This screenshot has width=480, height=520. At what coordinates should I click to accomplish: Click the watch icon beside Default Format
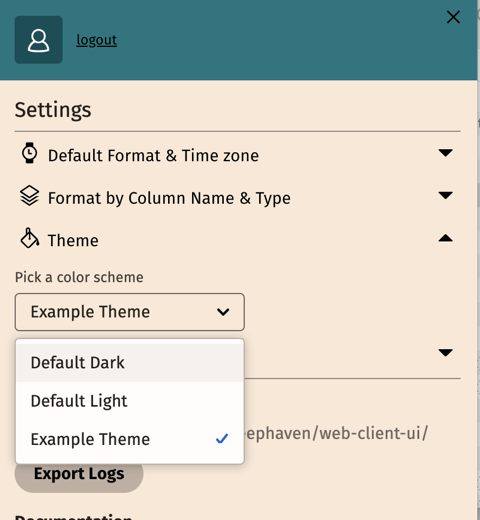coord(30,153)
